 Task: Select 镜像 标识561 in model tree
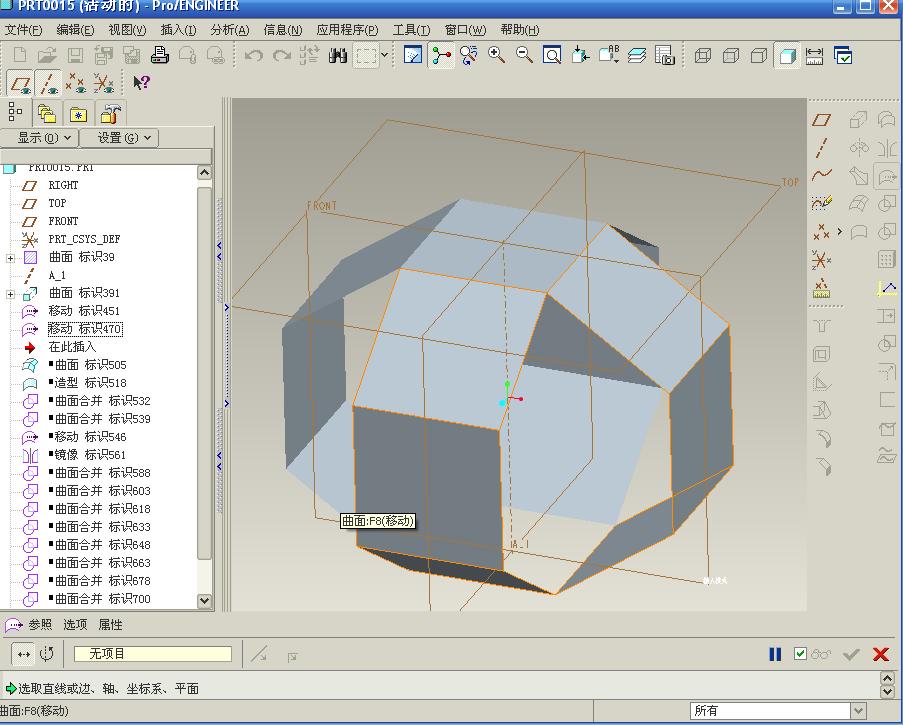(90, 455)
